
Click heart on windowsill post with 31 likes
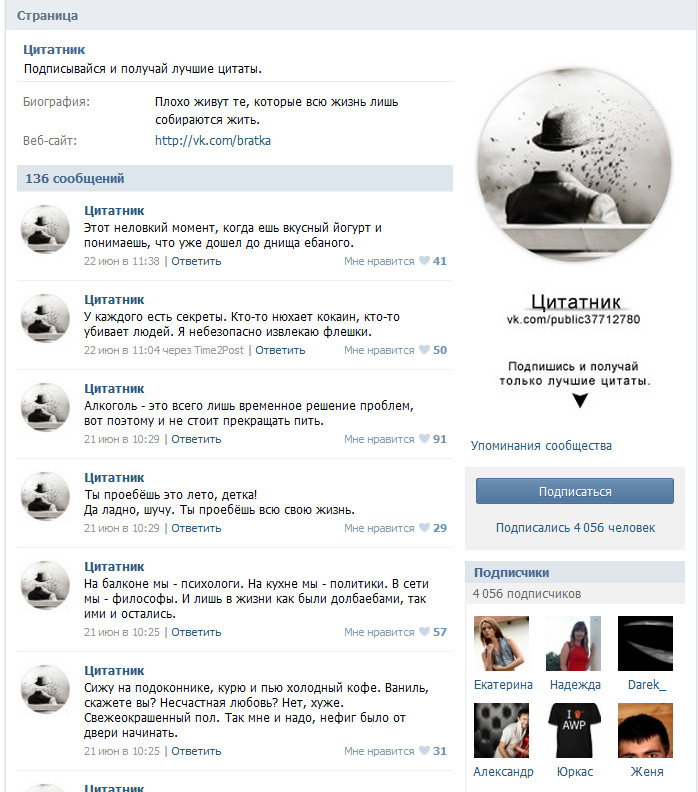click(x=424, y=751)
